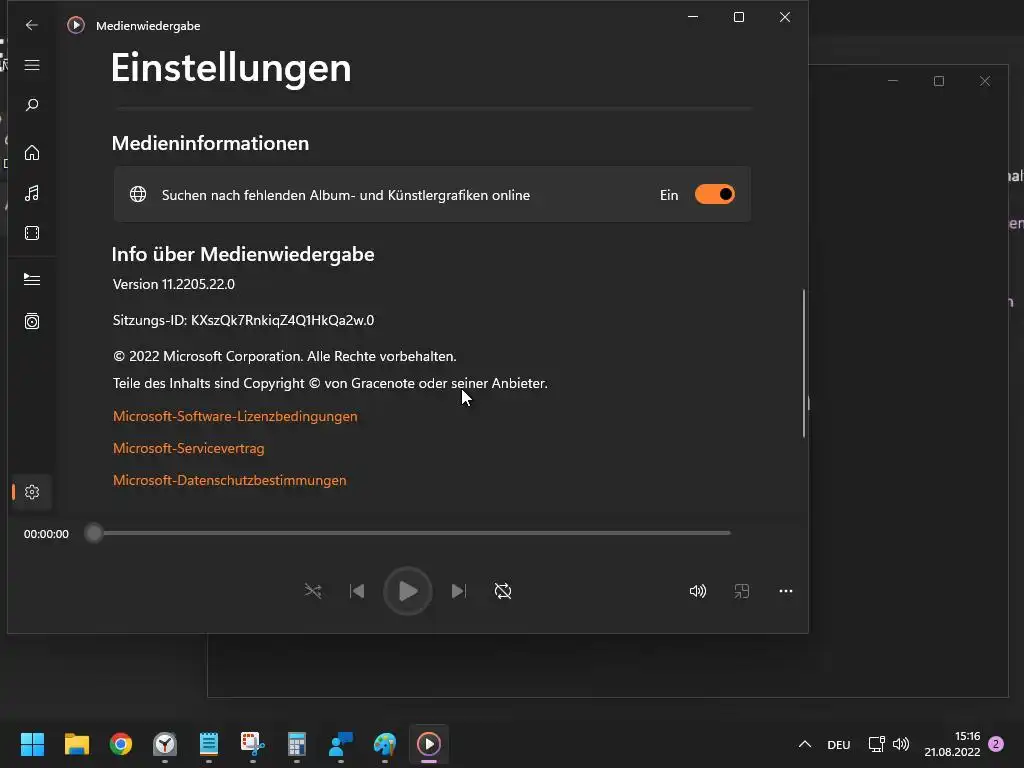Open network status in system tray

[876, 744]
